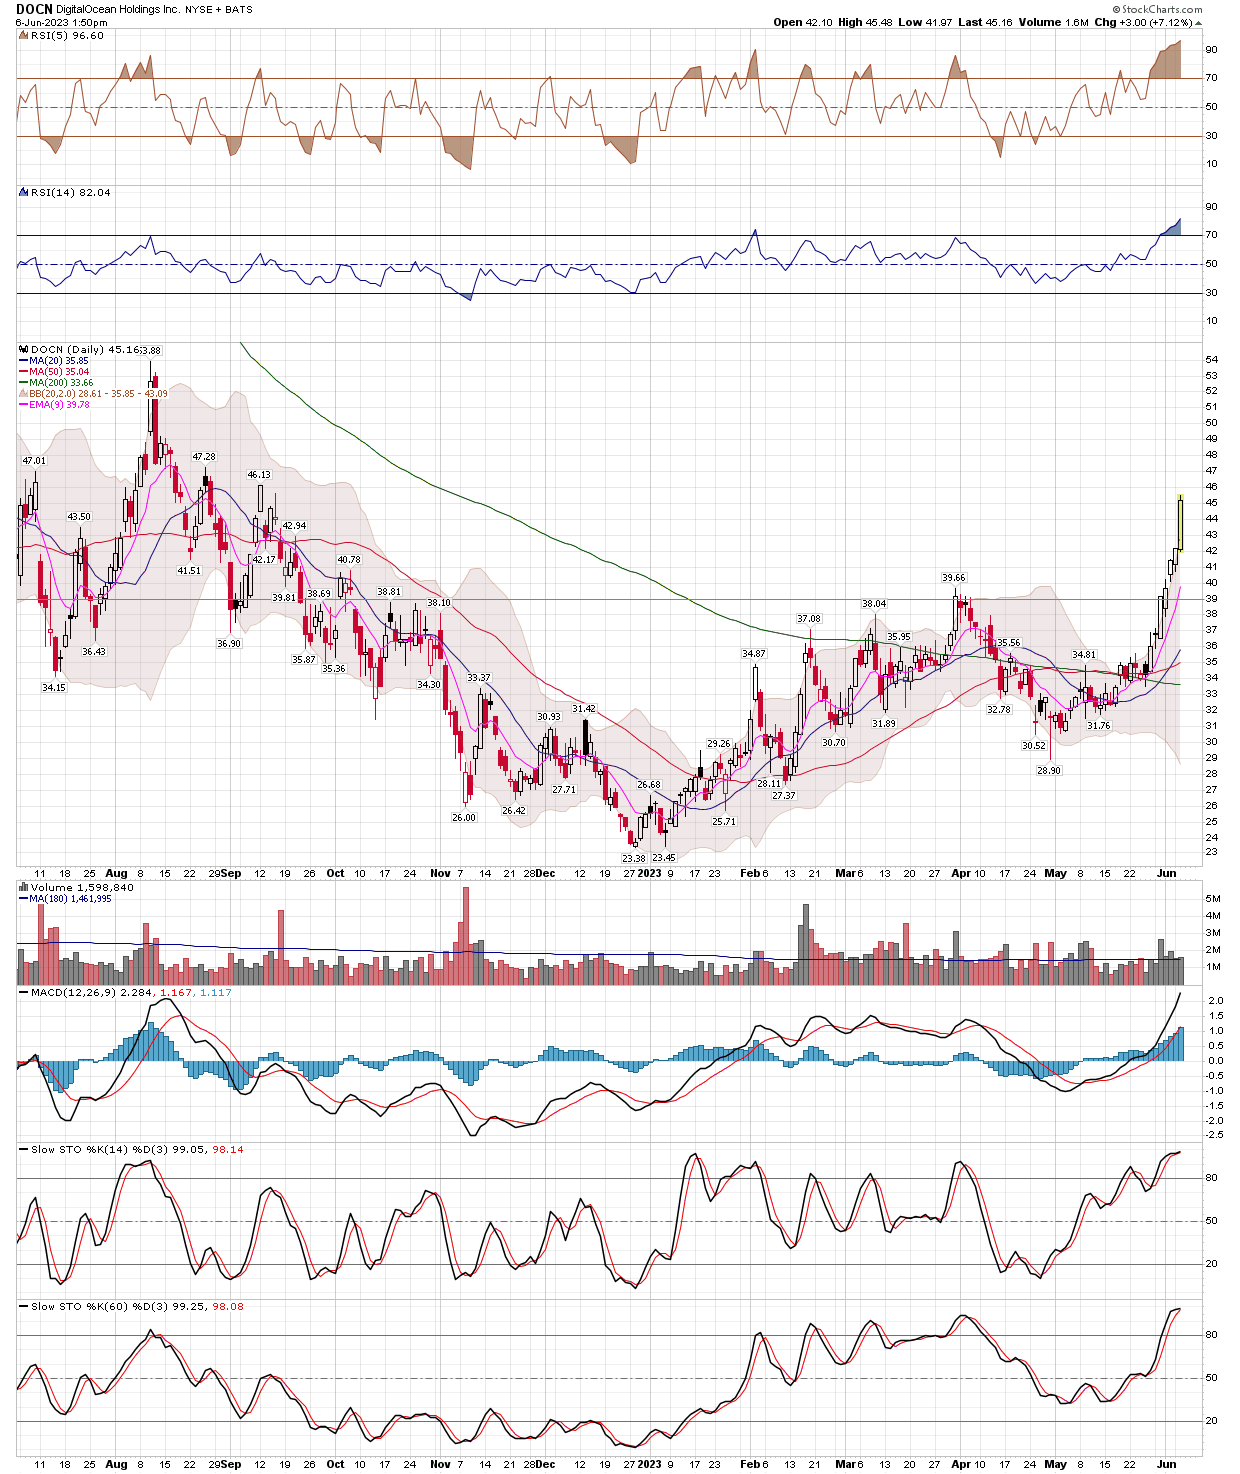Click the Volume 1,598,840 panel label
Viewport: 1240px width, 1474px height.
tap(82, 887)
